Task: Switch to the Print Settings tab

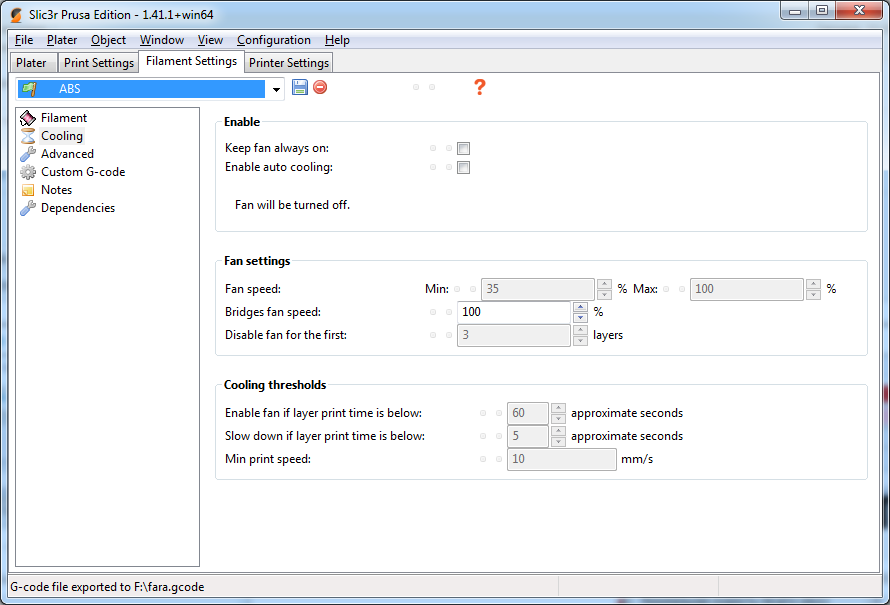Action: (99, 62)
